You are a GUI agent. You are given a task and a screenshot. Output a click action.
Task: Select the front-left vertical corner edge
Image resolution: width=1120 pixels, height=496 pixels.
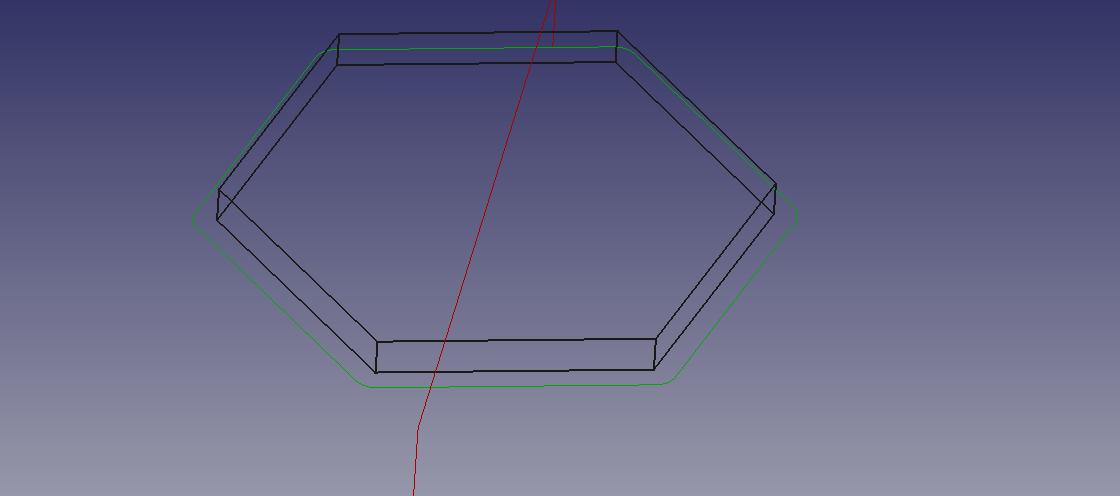376,357
